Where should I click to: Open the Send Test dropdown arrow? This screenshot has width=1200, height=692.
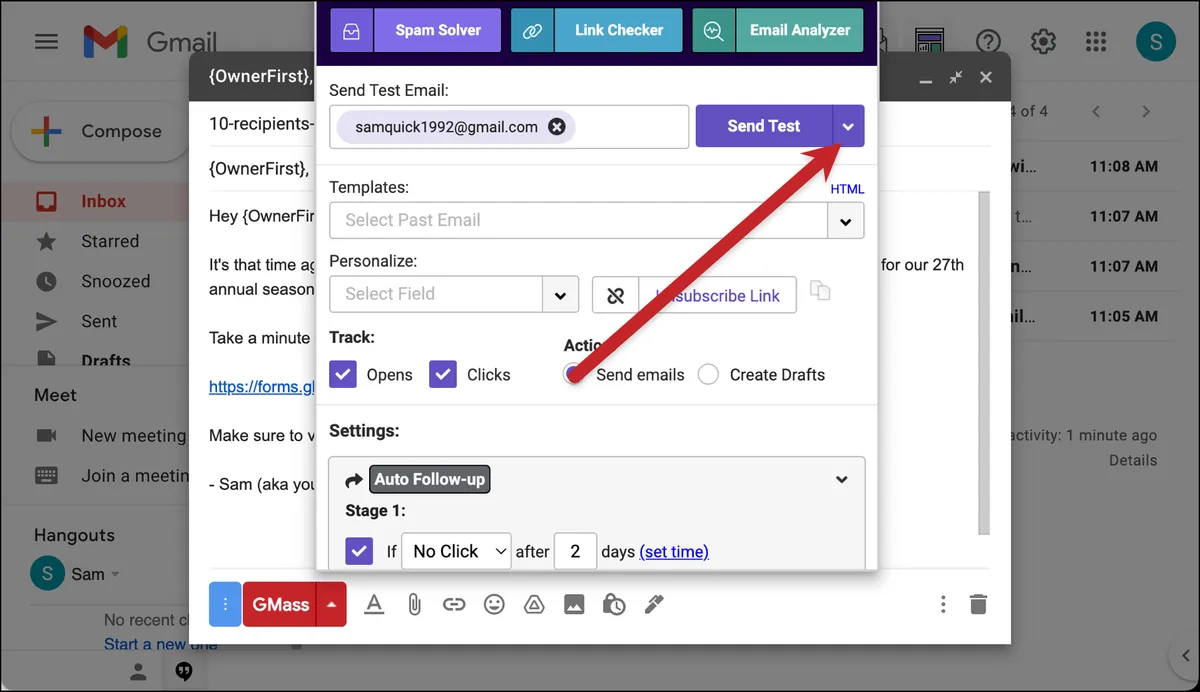pyautogui.click(x=848, y=126)
